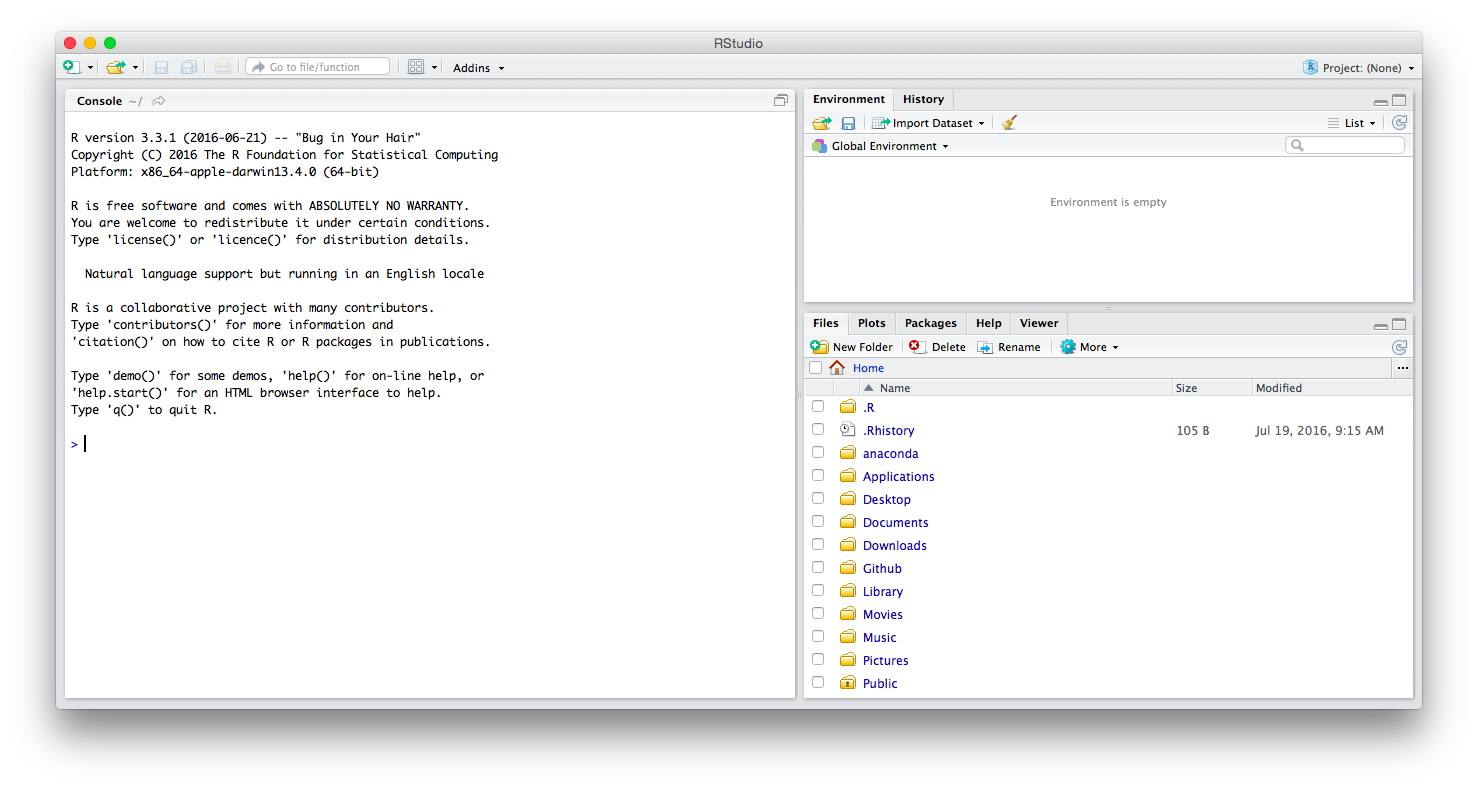The height and width of the screenshot is (789, 1478).
Task: Switch to the Packages tab
Action: pos(931,323)
